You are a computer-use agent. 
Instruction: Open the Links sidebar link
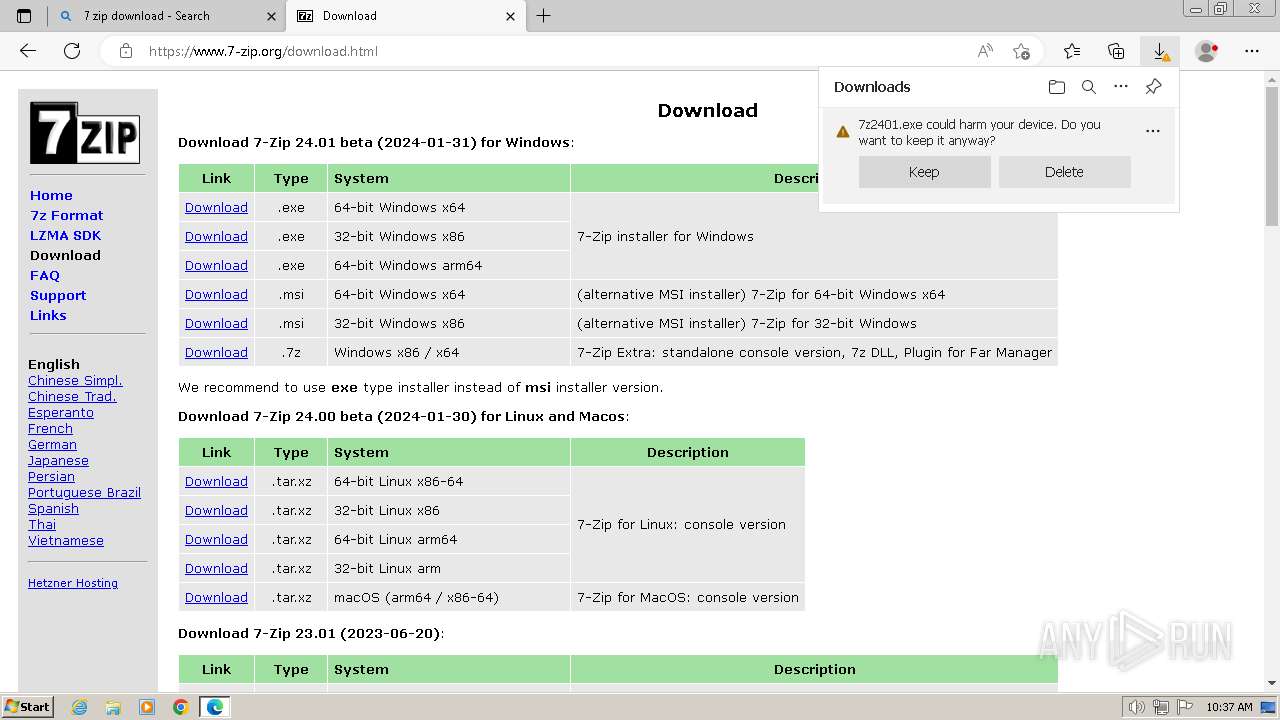click(48, 315)
